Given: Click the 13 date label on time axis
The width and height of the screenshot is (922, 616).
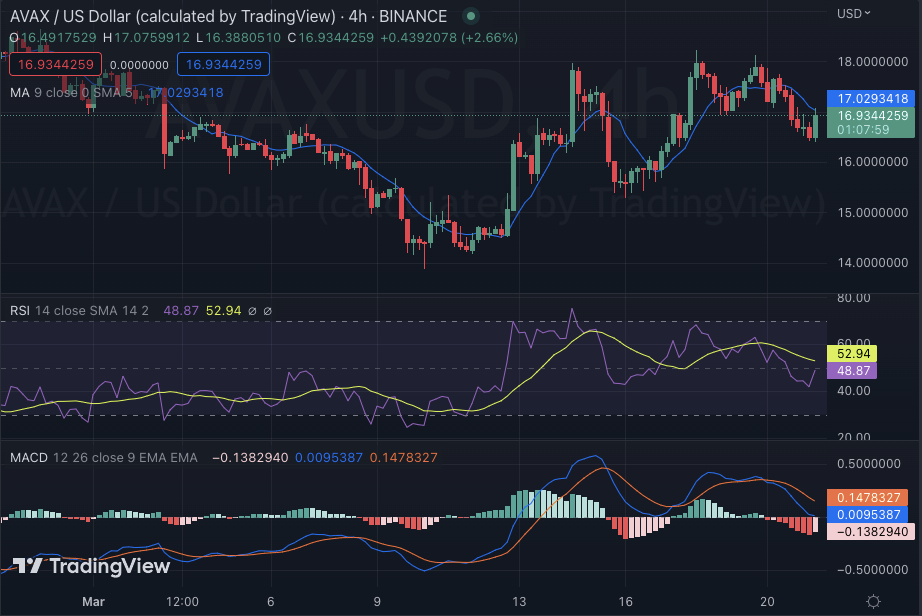Looking at the screenshot, I should tap(519, 601).
